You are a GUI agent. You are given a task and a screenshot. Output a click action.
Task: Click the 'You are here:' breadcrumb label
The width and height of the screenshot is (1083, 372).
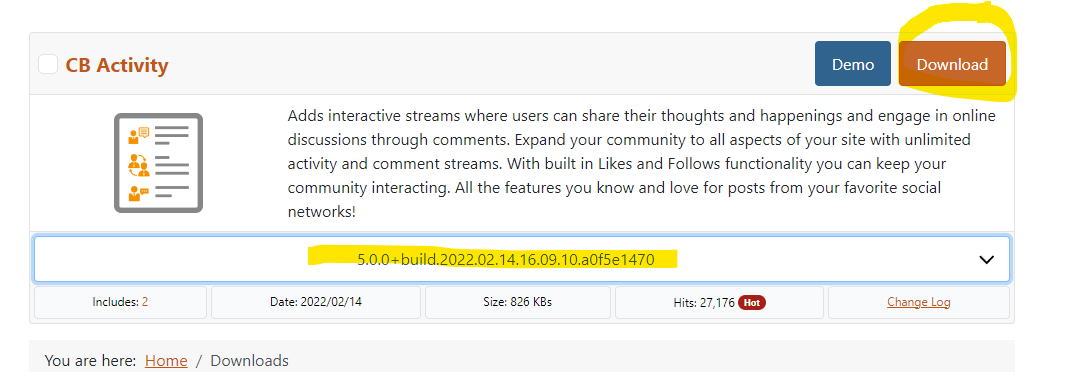(x=90, y=360)
